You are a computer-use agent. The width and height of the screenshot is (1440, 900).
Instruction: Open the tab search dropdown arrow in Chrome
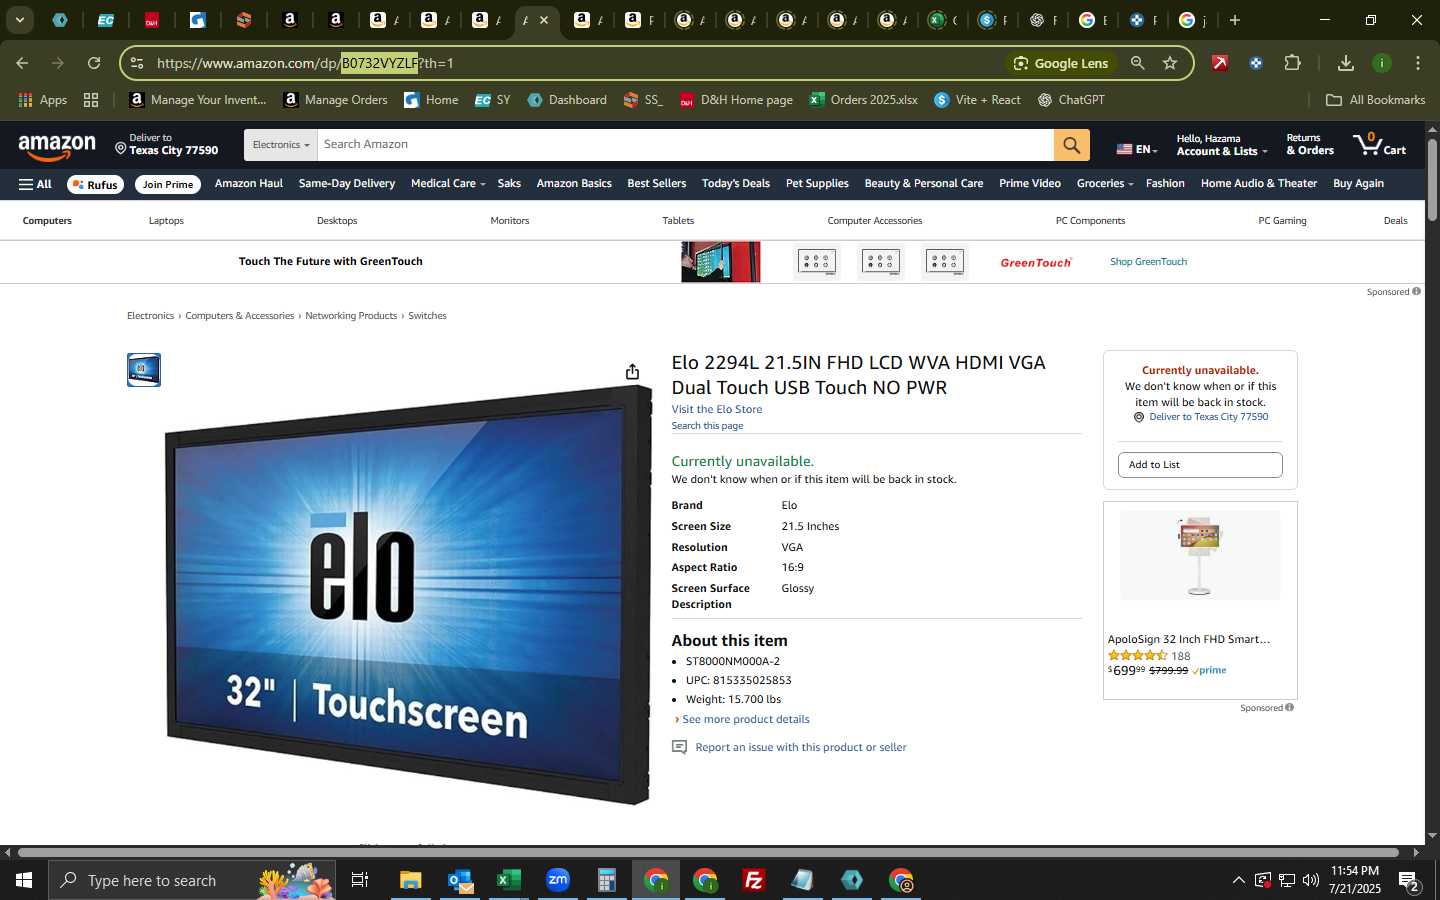pyautogui.click(x=19, y=20)
